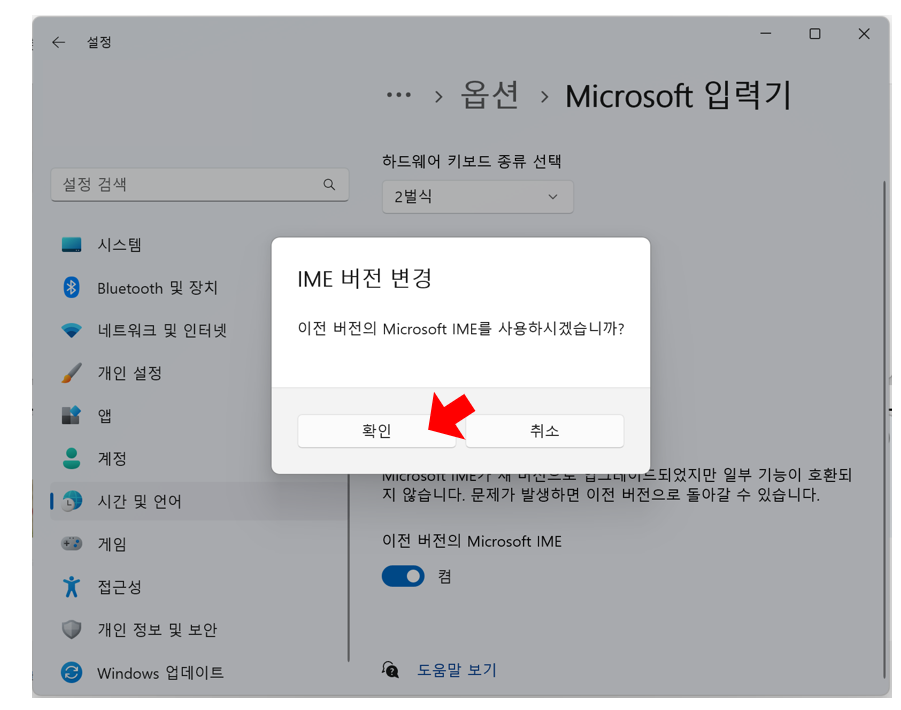Close the 설정 window
Image resolution: width=901 pixels, height=710 pixels.
click(x=864, y=34)
